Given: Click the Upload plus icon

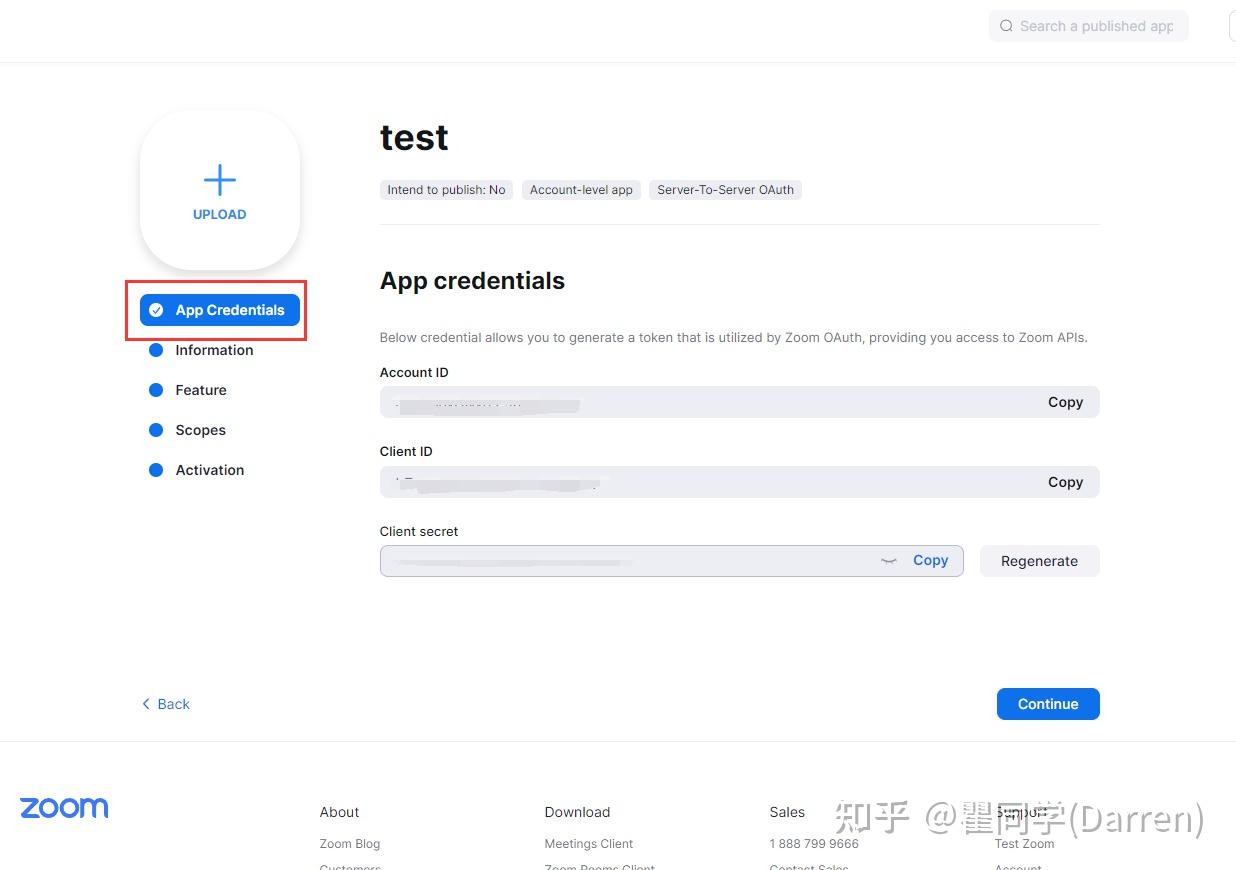Looking at the screenshot, I should pos(219,180).
